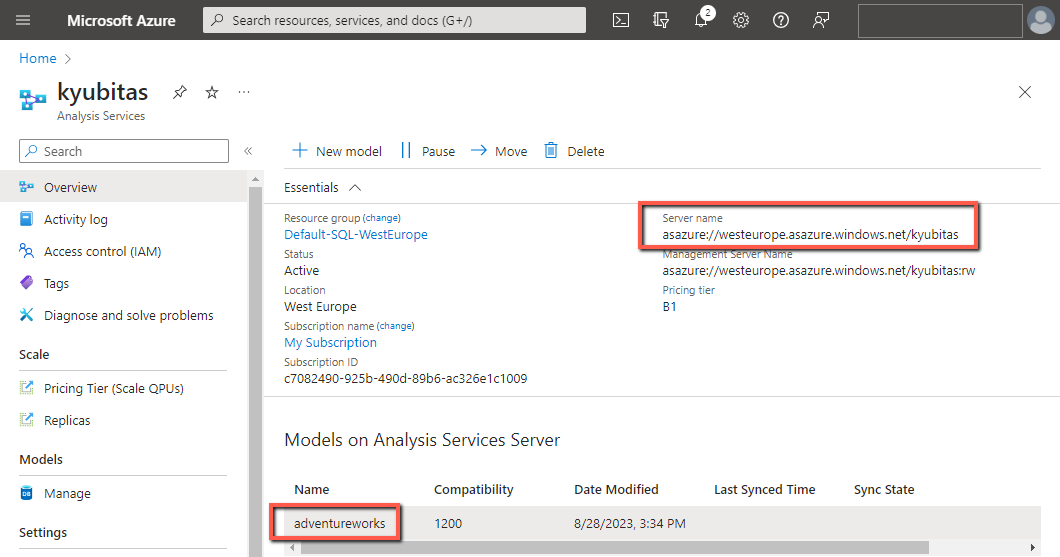Click the B1 pricing tier value
1060x557 pixels.
pos(669,307)
